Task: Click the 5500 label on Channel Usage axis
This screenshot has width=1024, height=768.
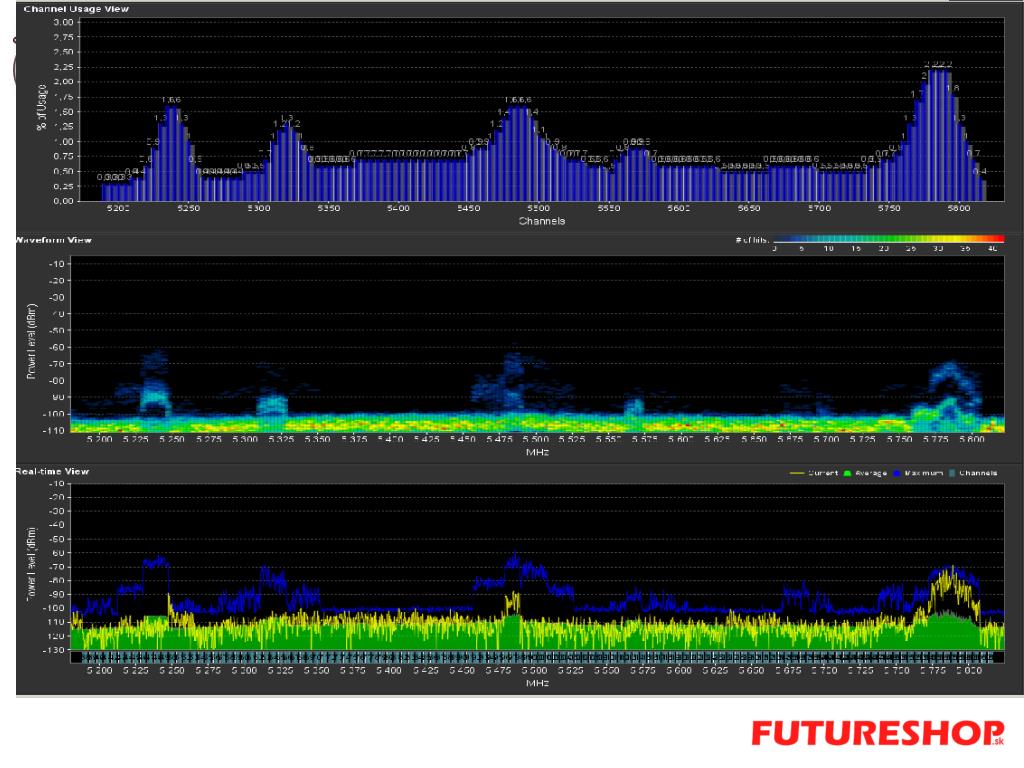Action: point(539,208)
